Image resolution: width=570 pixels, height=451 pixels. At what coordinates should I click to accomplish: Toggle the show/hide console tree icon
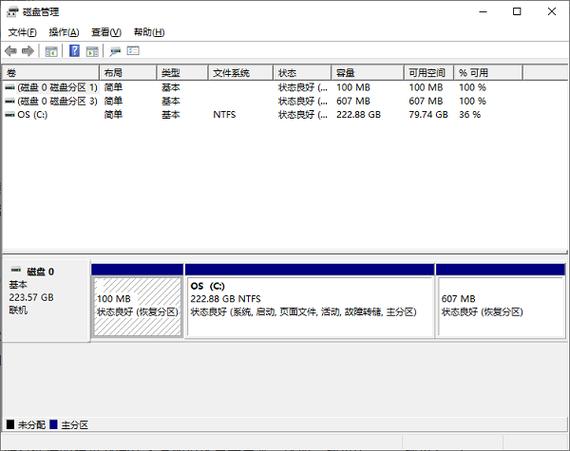[51, 51]
